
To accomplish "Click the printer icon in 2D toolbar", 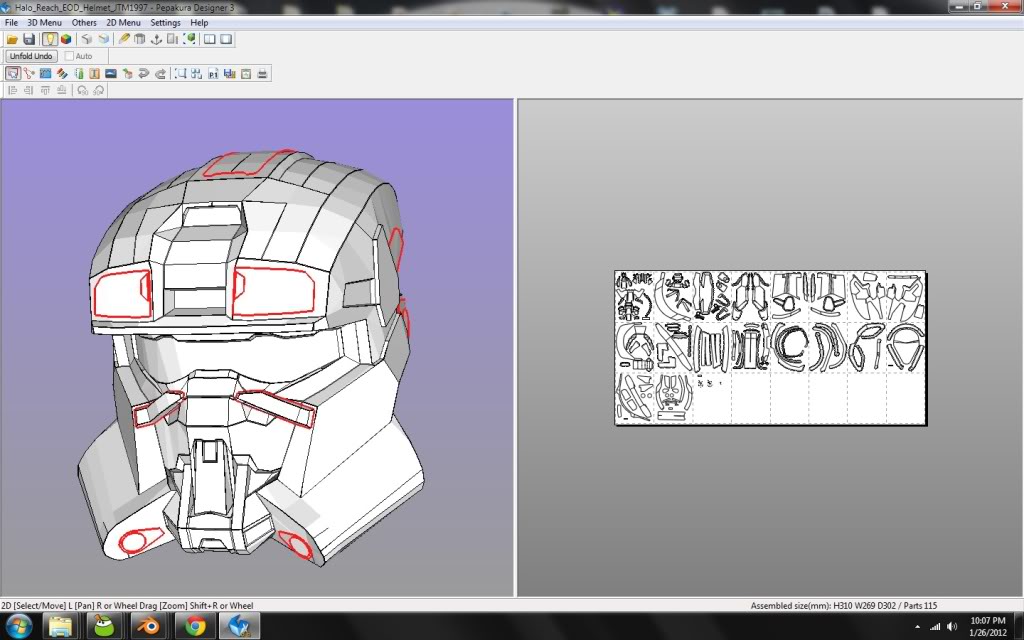I will (x=262, y=73).
